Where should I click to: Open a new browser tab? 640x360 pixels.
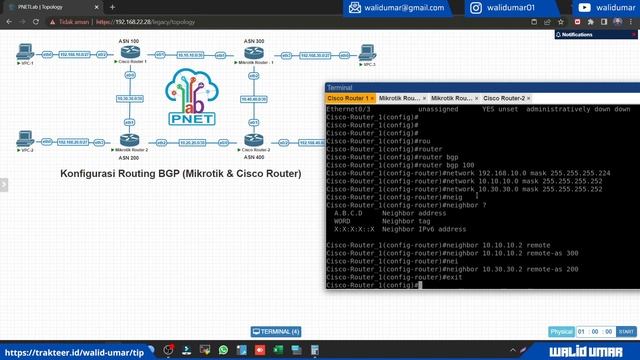point(112,7)
